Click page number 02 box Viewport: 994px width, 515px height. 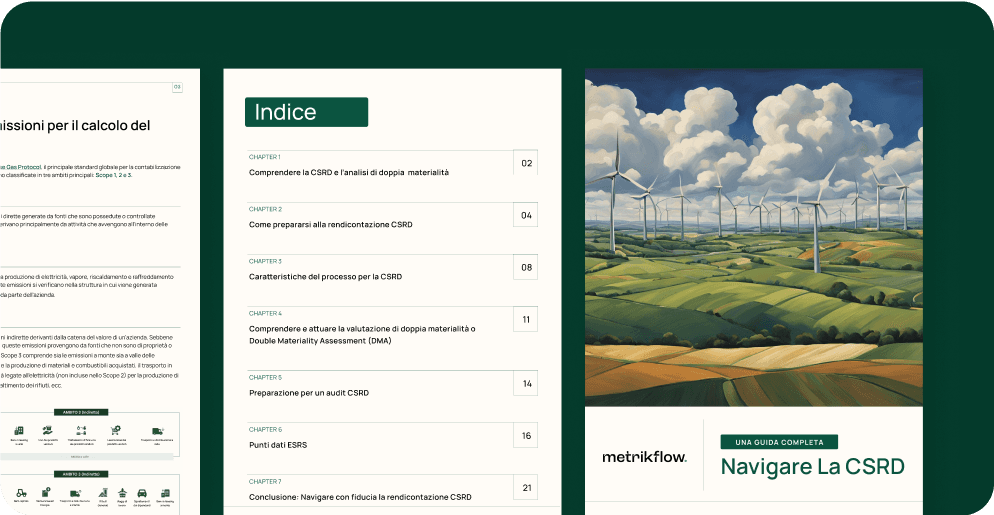coord(526,163)
